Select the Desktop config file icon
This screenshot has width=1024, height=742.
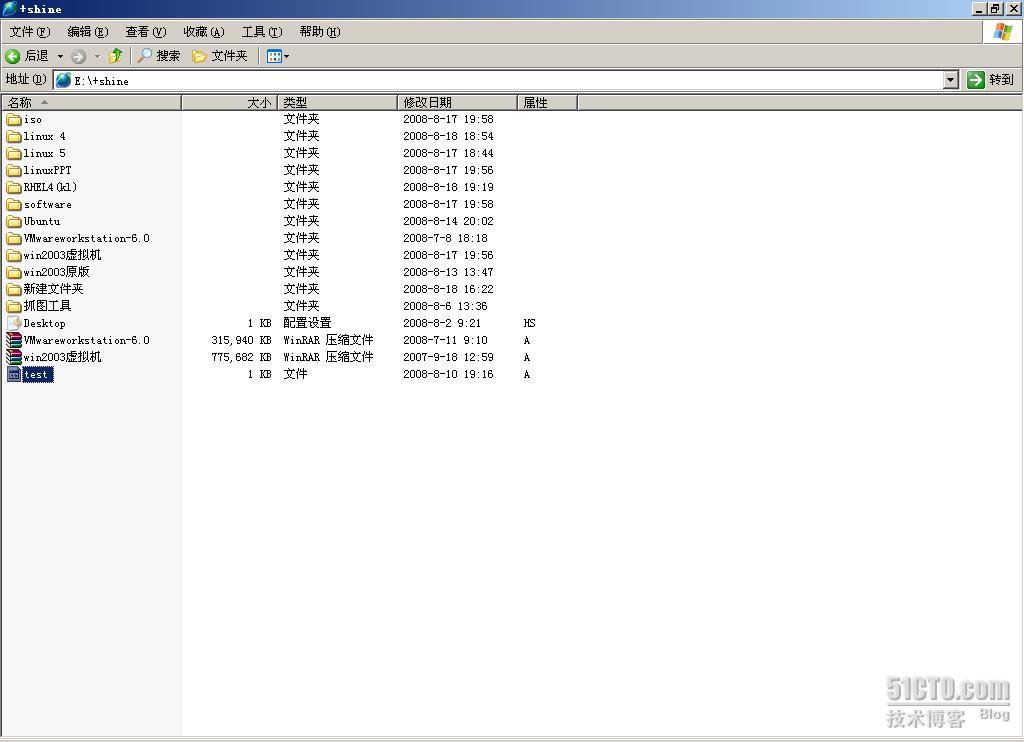coord(14,323)
